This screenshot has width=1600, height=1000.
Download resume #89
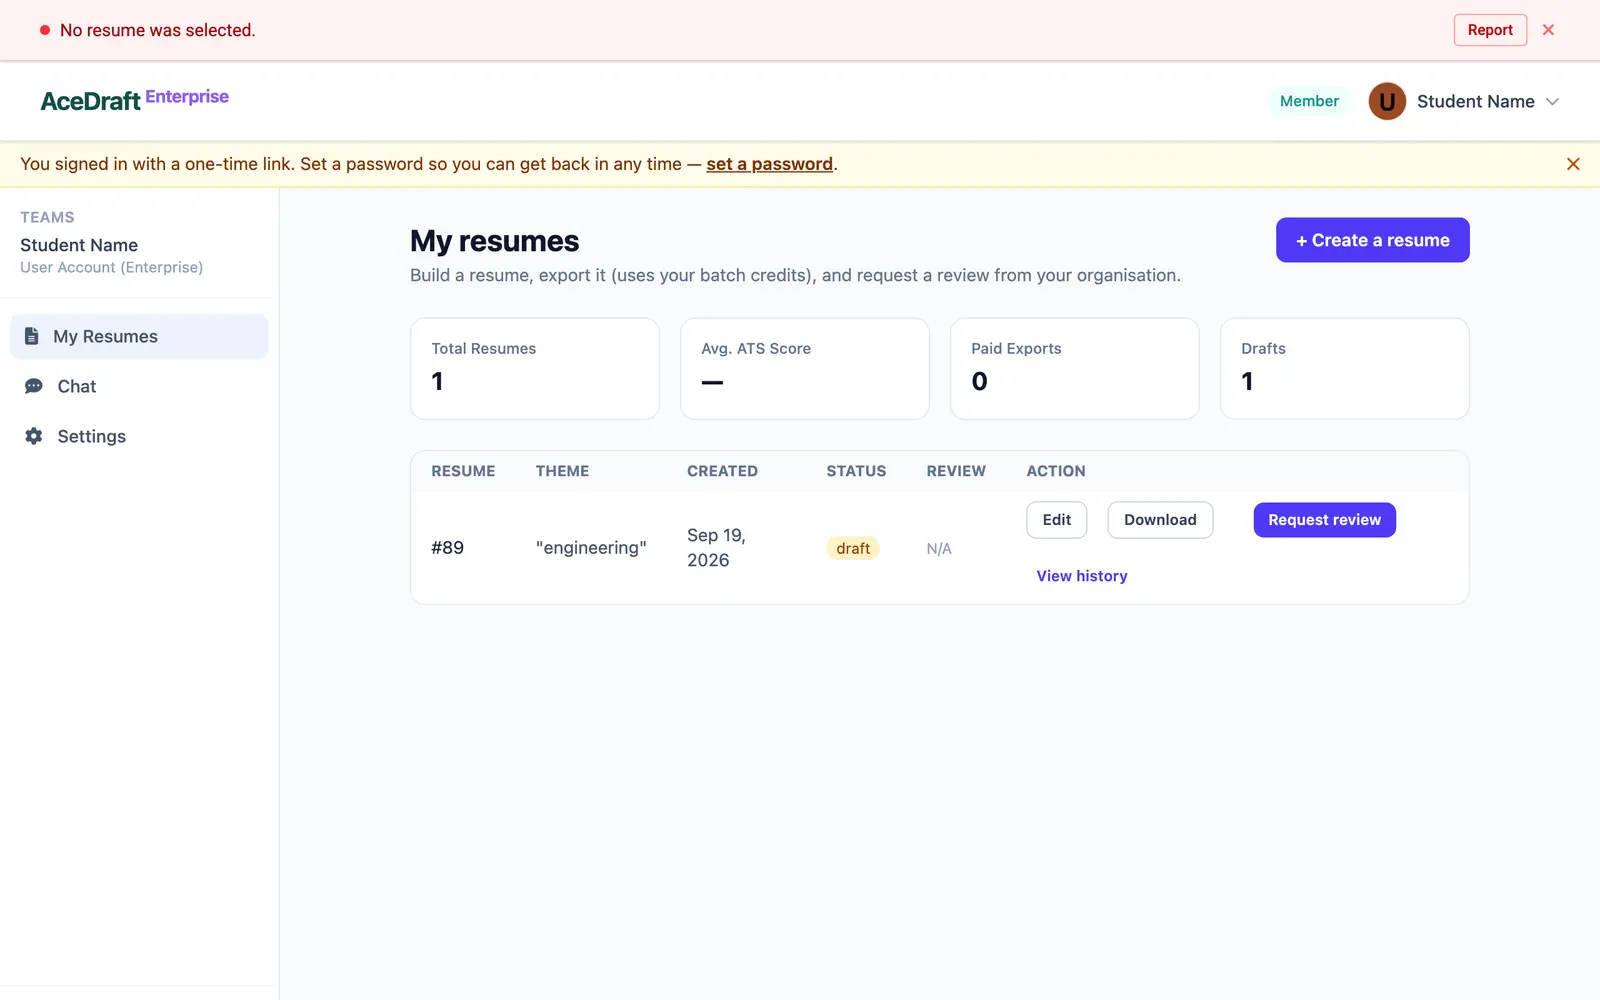click(1160, 520)
